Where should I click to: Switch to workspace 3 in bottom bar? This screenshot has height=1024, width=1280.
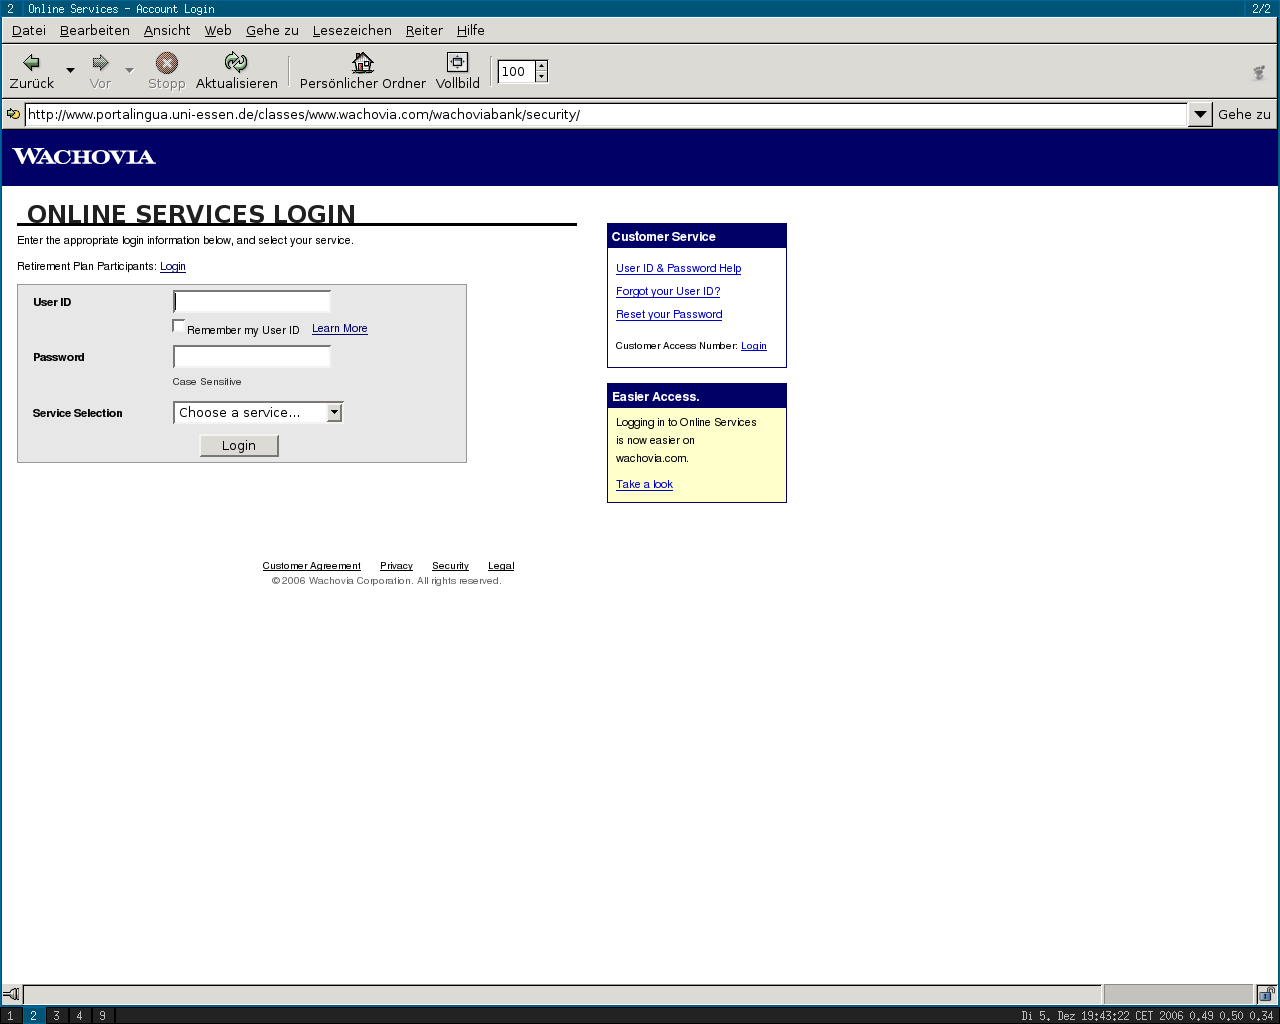click(x=56, y=1016)
